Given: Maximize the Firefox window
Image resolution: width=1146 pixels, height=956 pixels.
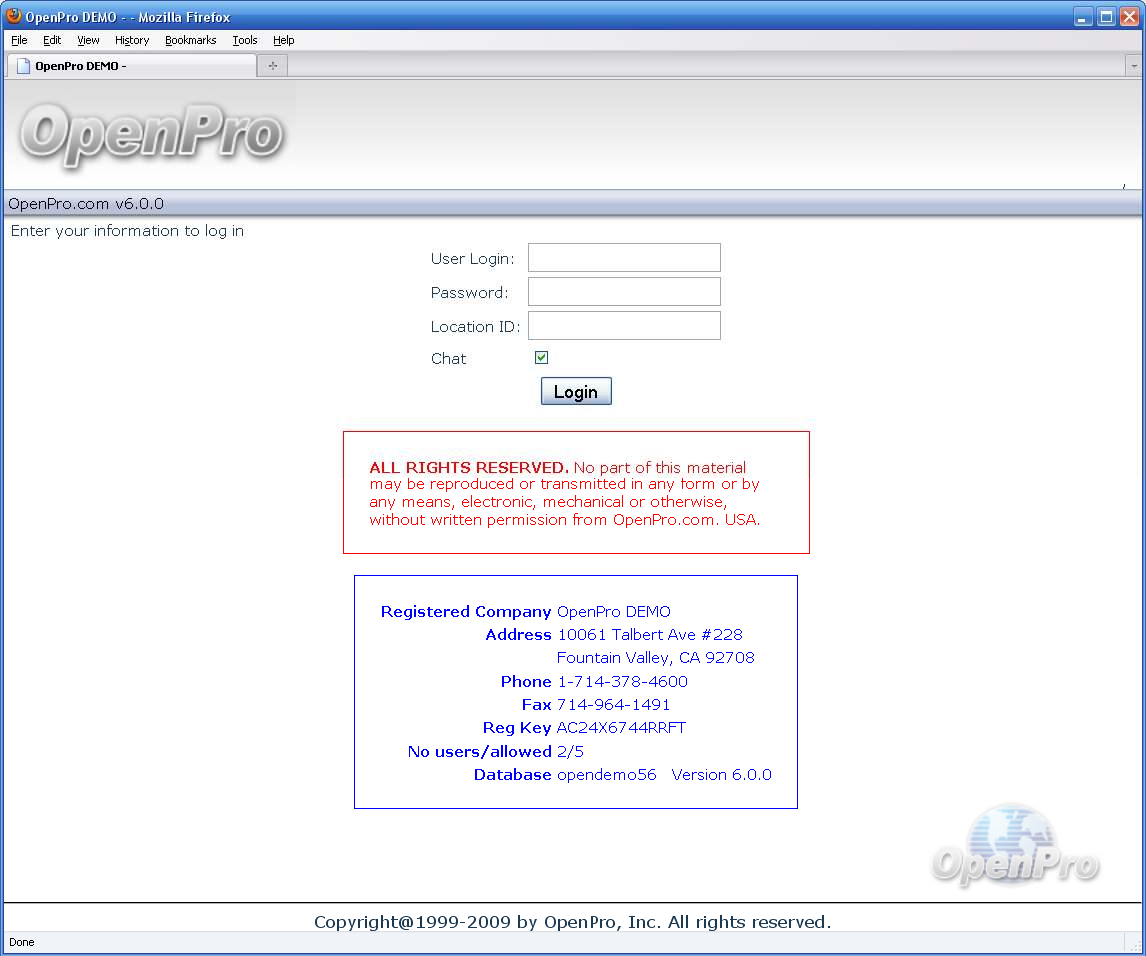Looking at the screenshot, I should [1106, 16].
